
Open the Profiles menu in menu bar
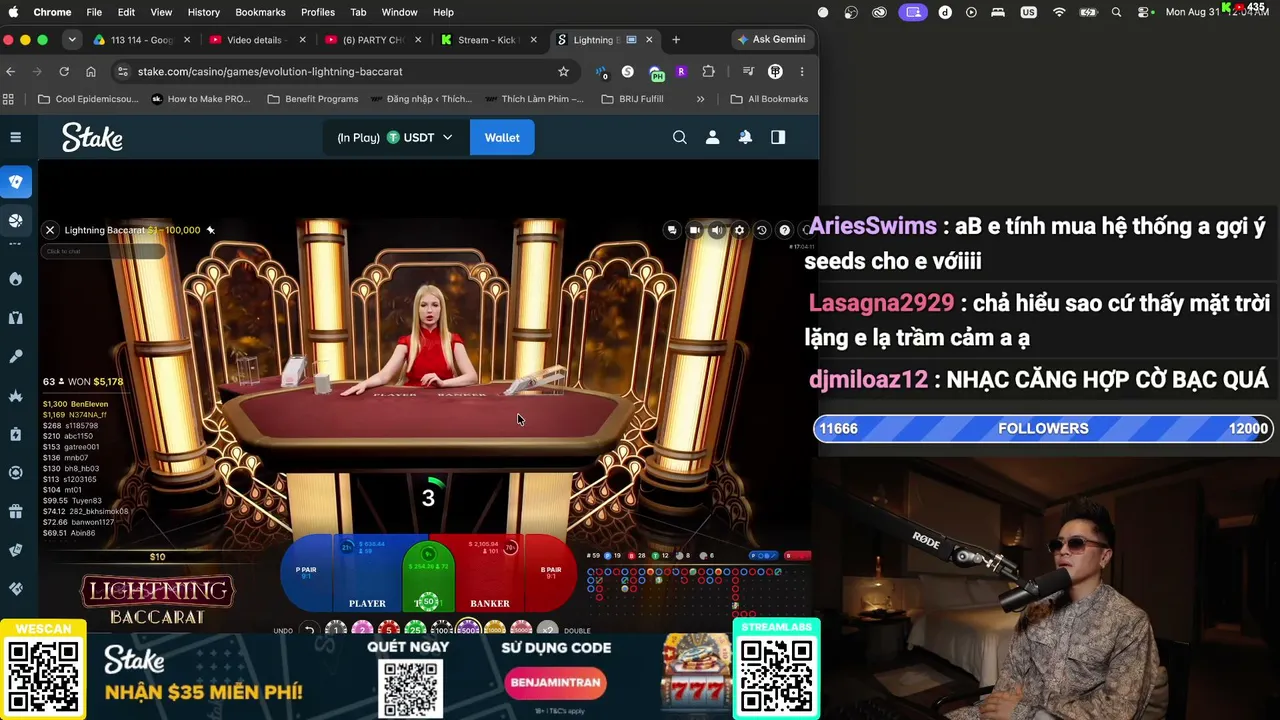tap(318, 12)
